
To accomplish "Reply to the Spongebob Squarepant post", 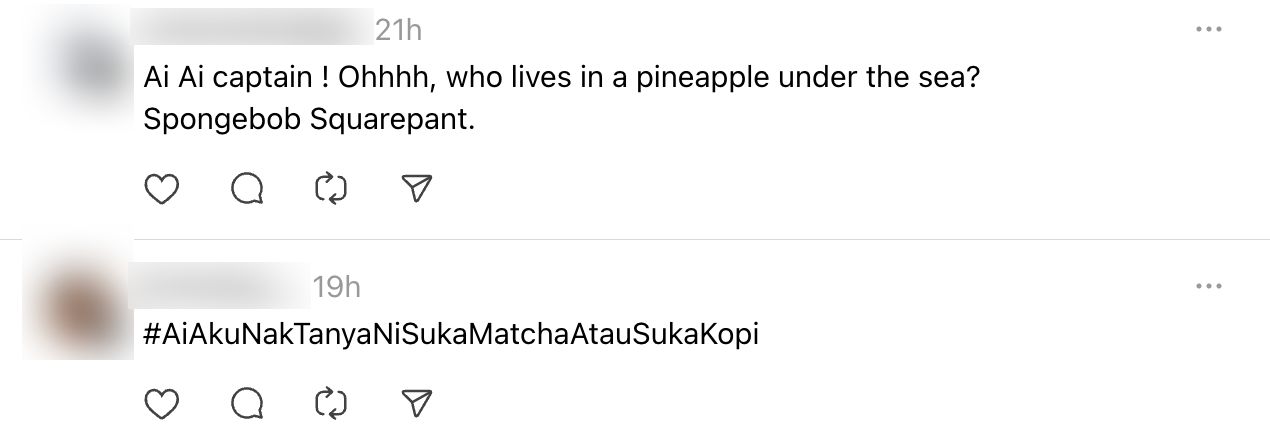I will pos(246,188).
